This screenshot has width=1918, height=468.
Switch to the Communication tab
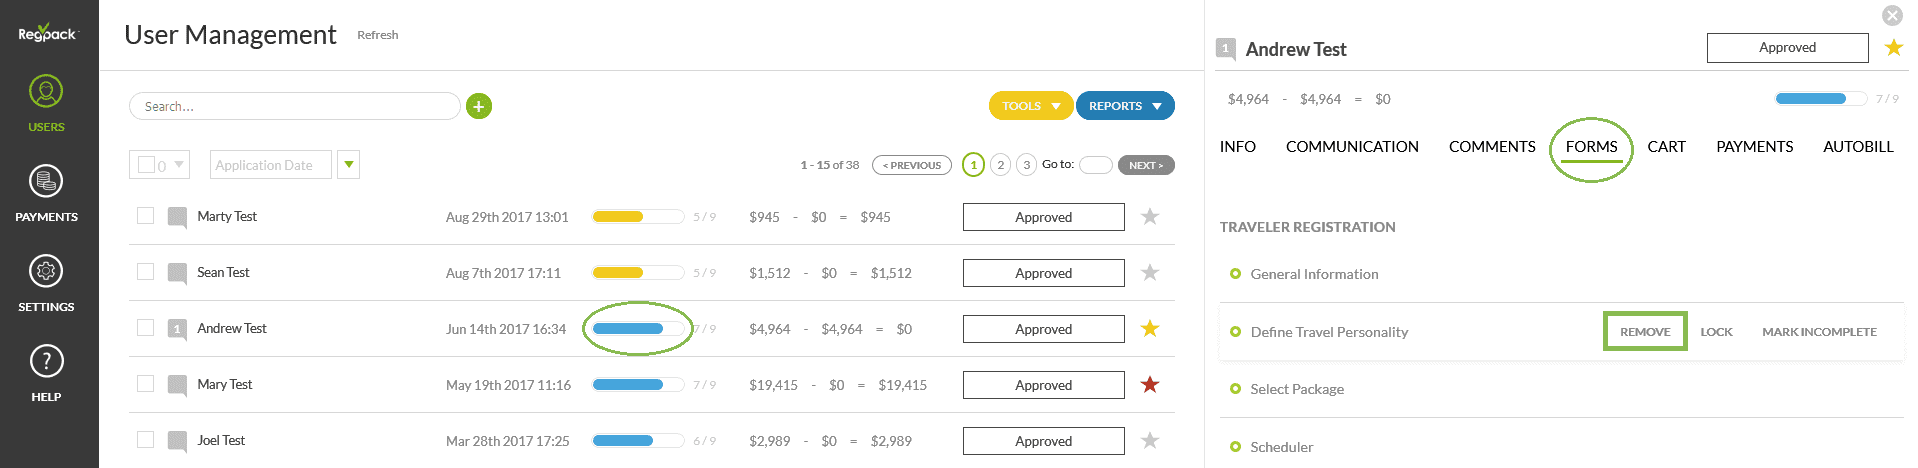[1352, 147]
